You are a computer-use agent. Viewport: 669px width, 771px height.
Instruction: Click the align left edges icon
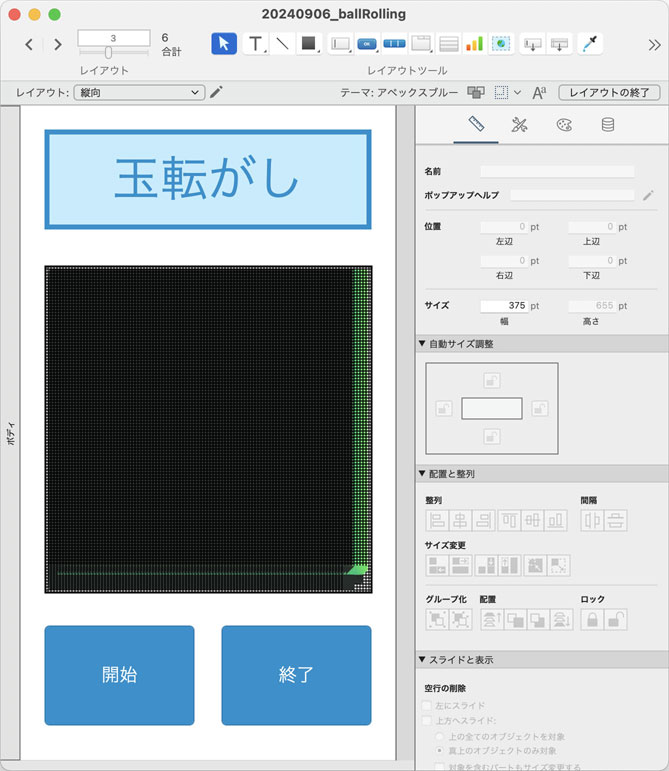pyautogui.click(x=437, y=520)
